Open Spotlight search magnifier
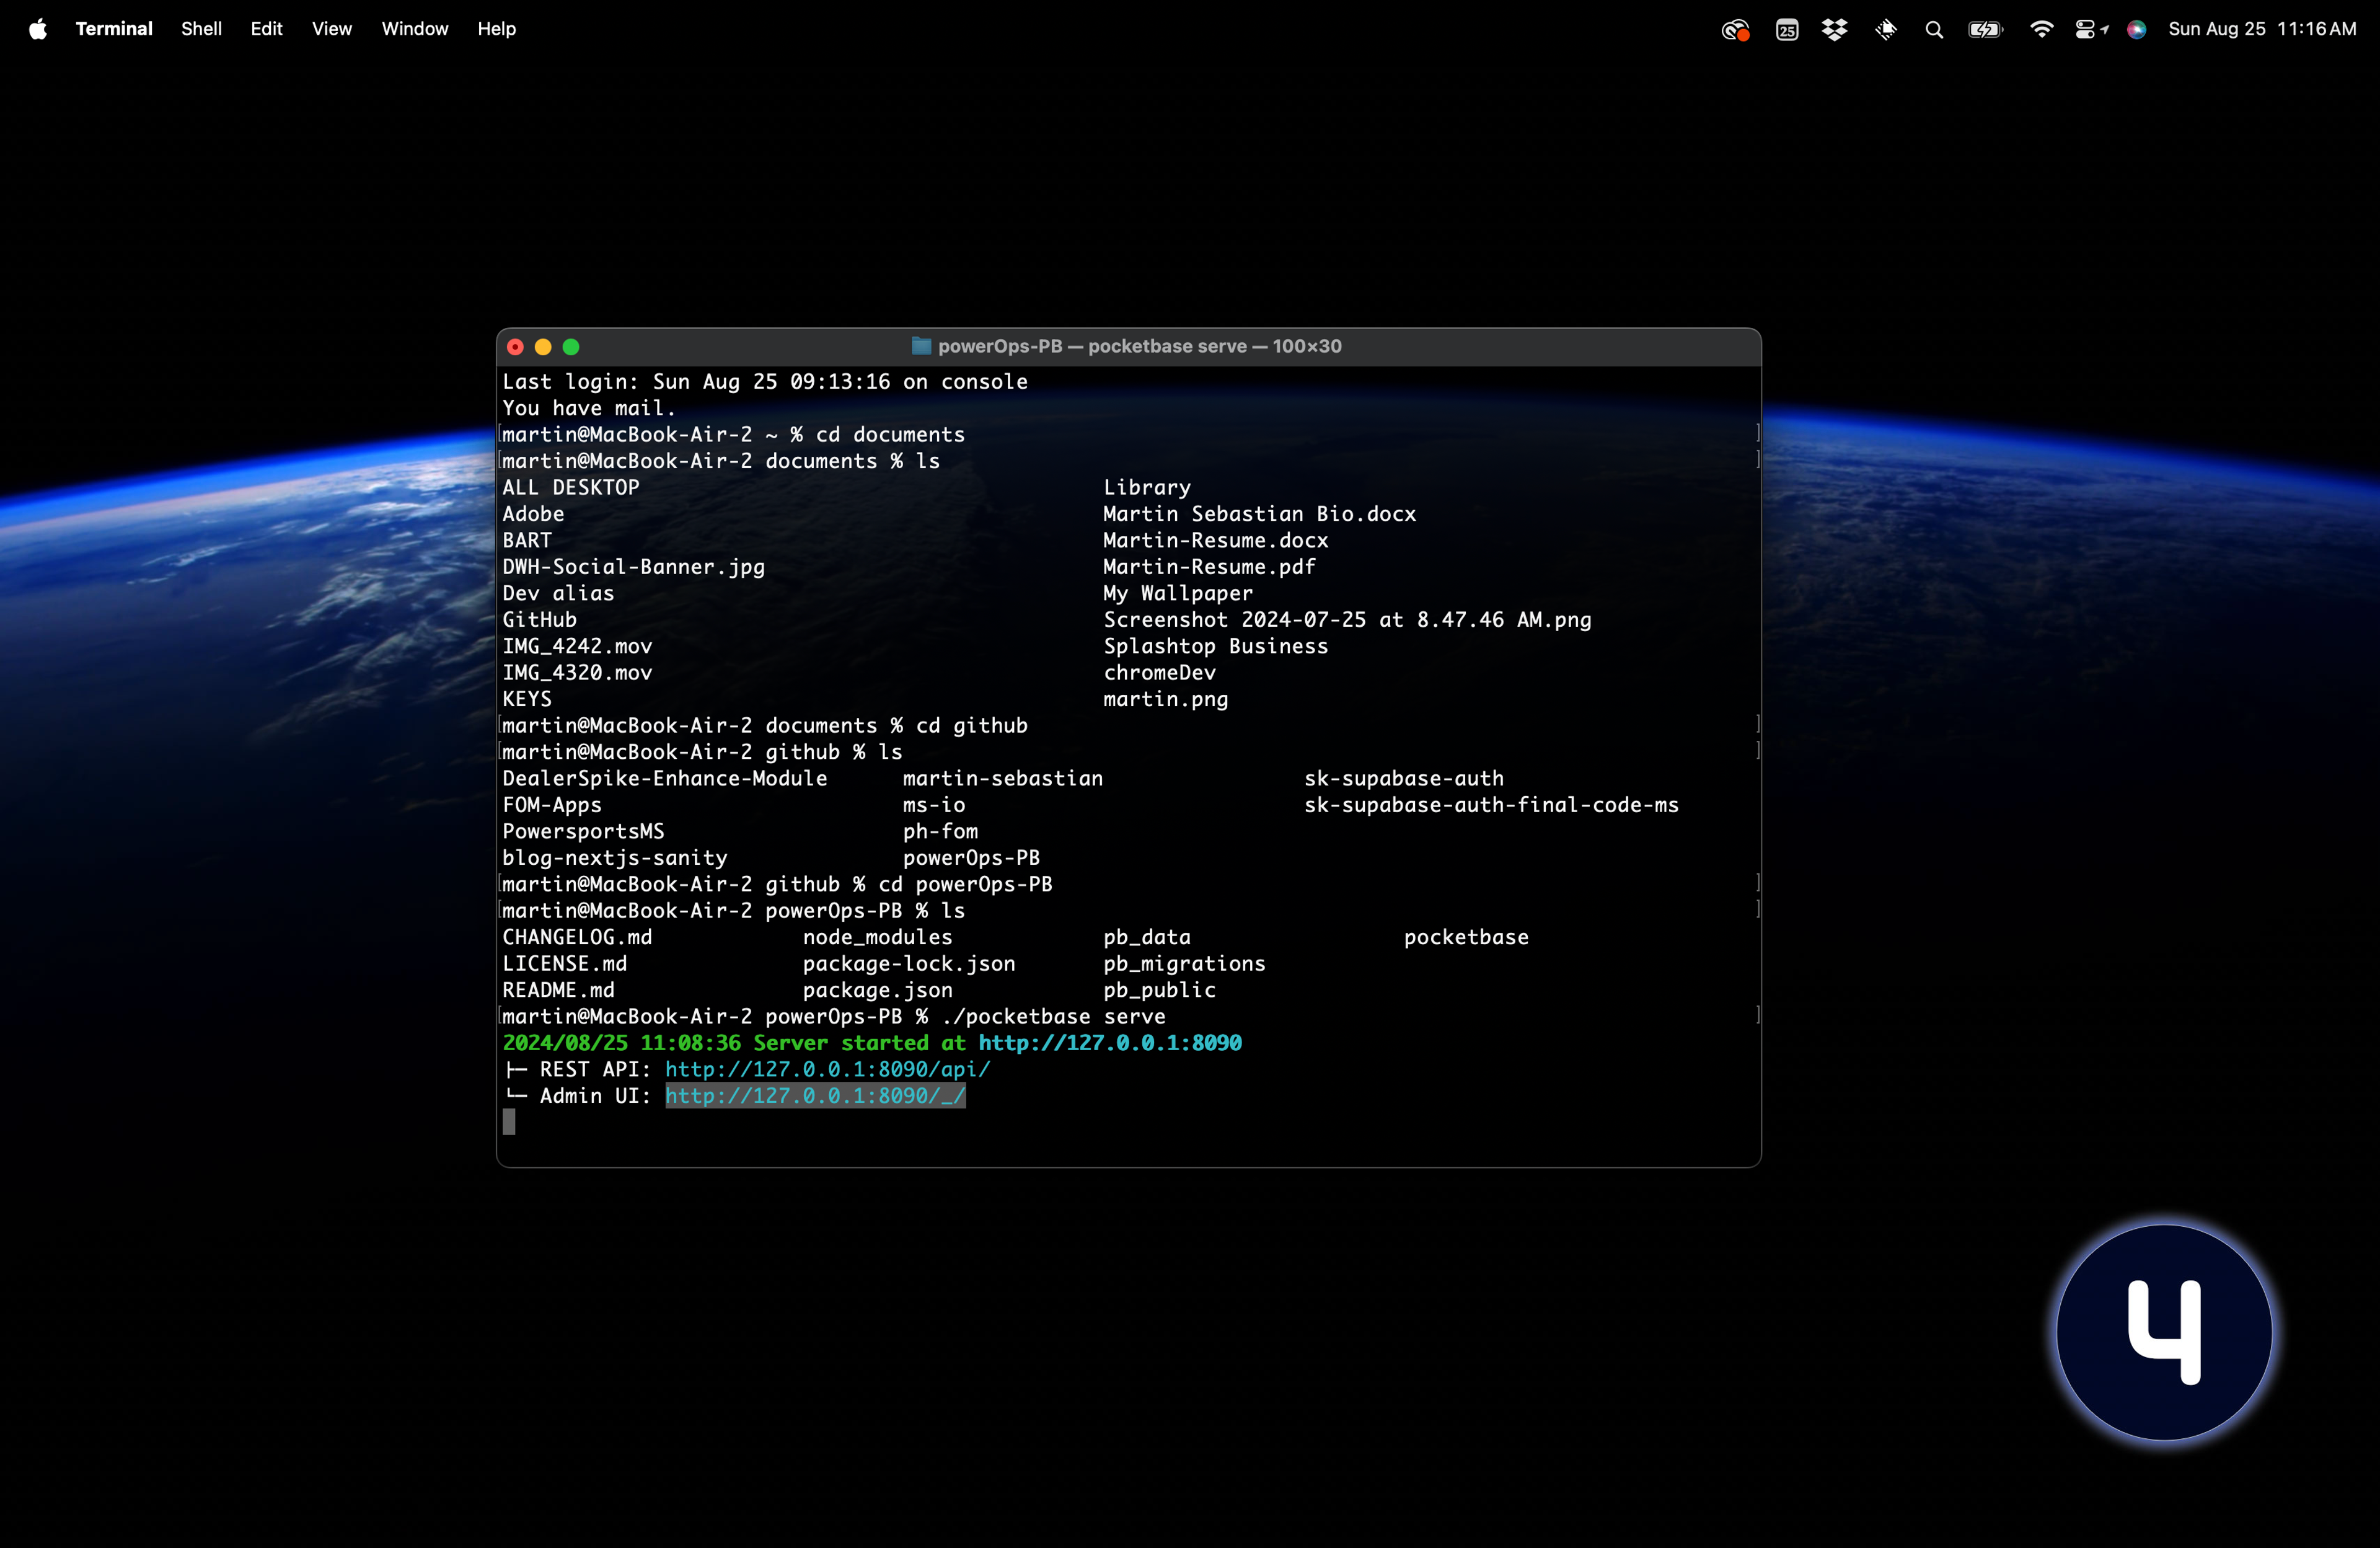This screenshot has height=1548, width=2380. click(1934, 30)
